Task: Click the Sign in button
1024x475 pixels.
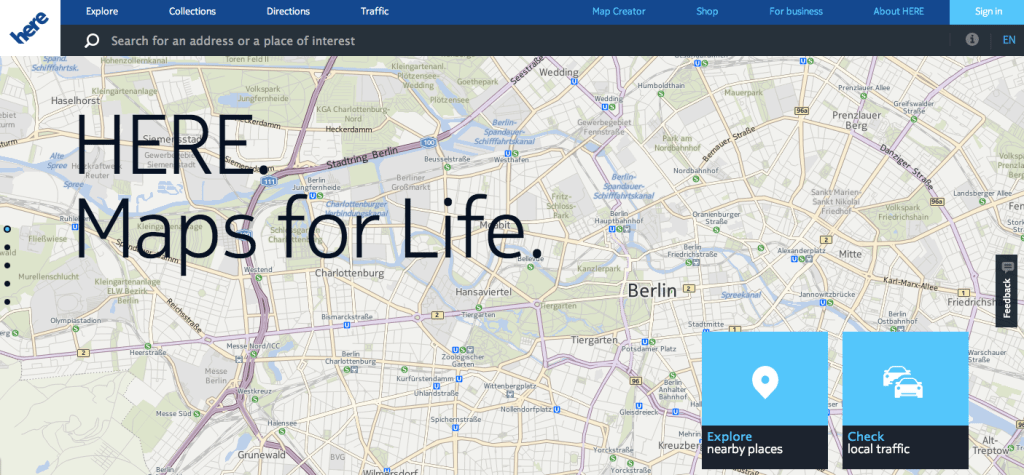Action: pyautogui.click(x=988, y=12)
